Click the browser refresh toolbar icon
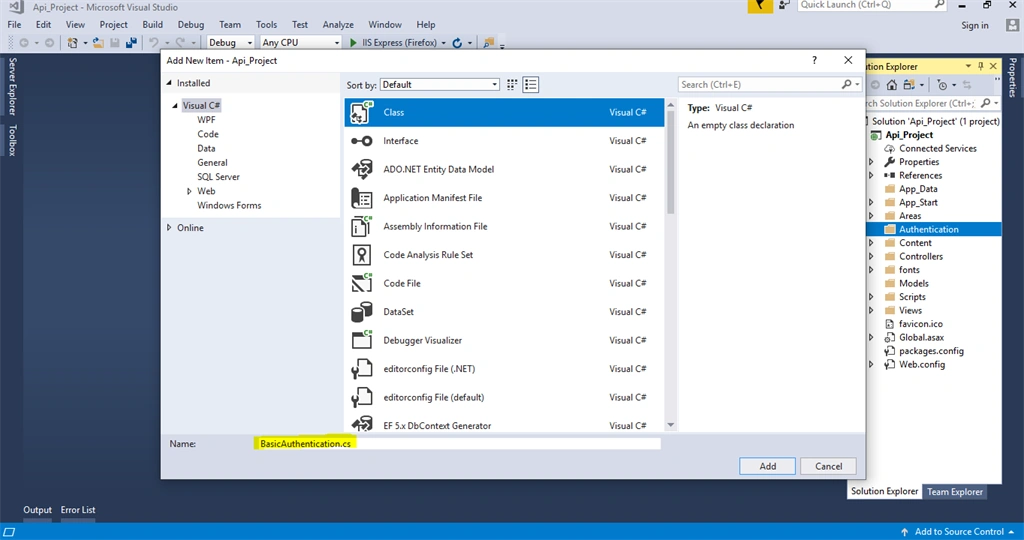 (x=457, y=42)
